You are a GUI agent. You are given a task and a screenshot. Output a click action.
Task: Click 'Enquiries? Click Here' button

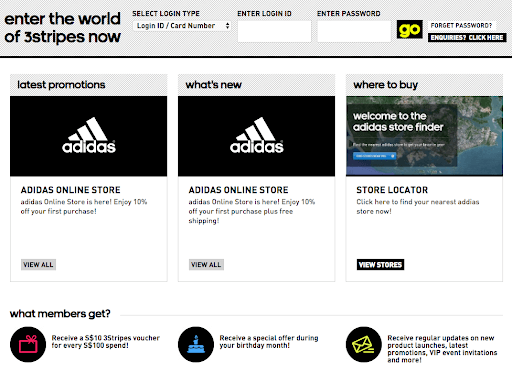pyautogui.click(x=467, y=37)
